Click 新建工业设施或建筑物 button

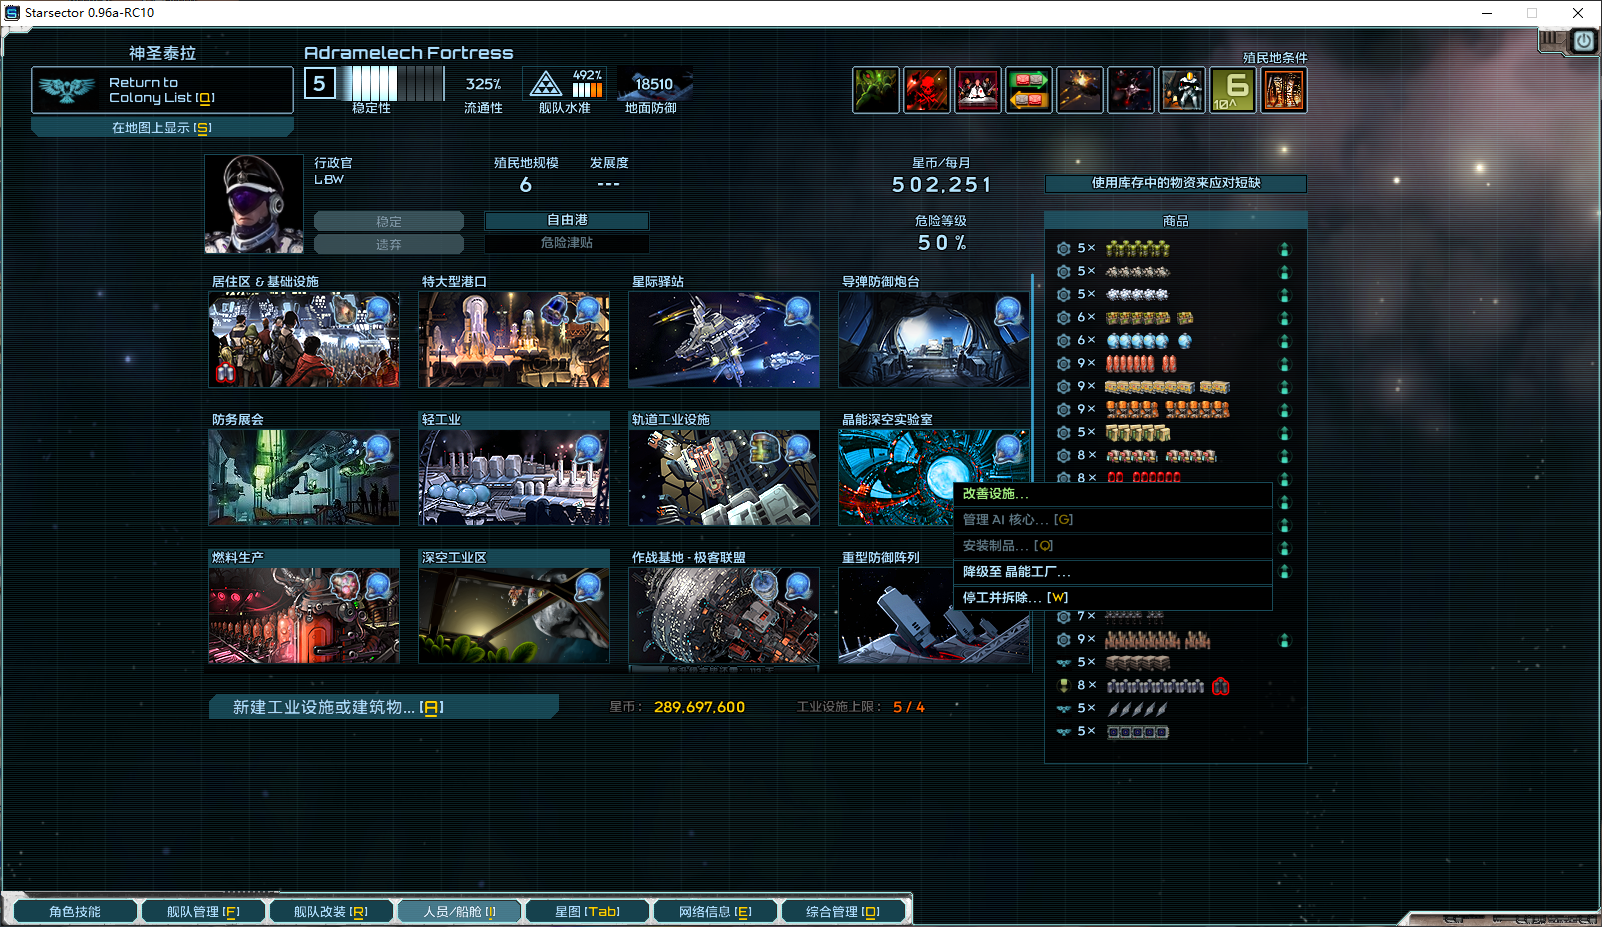383,707
